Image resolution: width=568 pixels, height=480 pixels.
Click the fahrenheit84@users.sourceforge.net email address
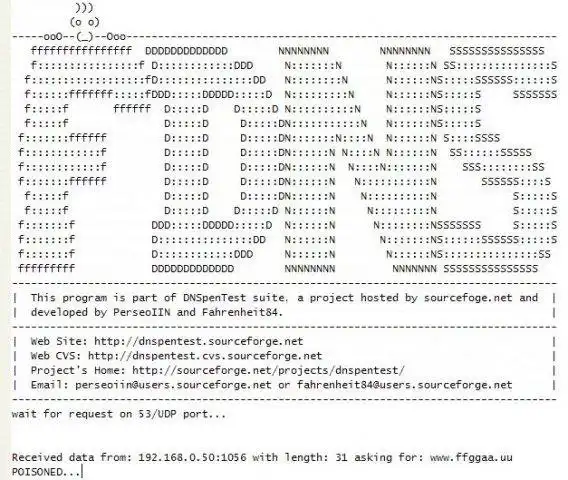pos(405,385)
